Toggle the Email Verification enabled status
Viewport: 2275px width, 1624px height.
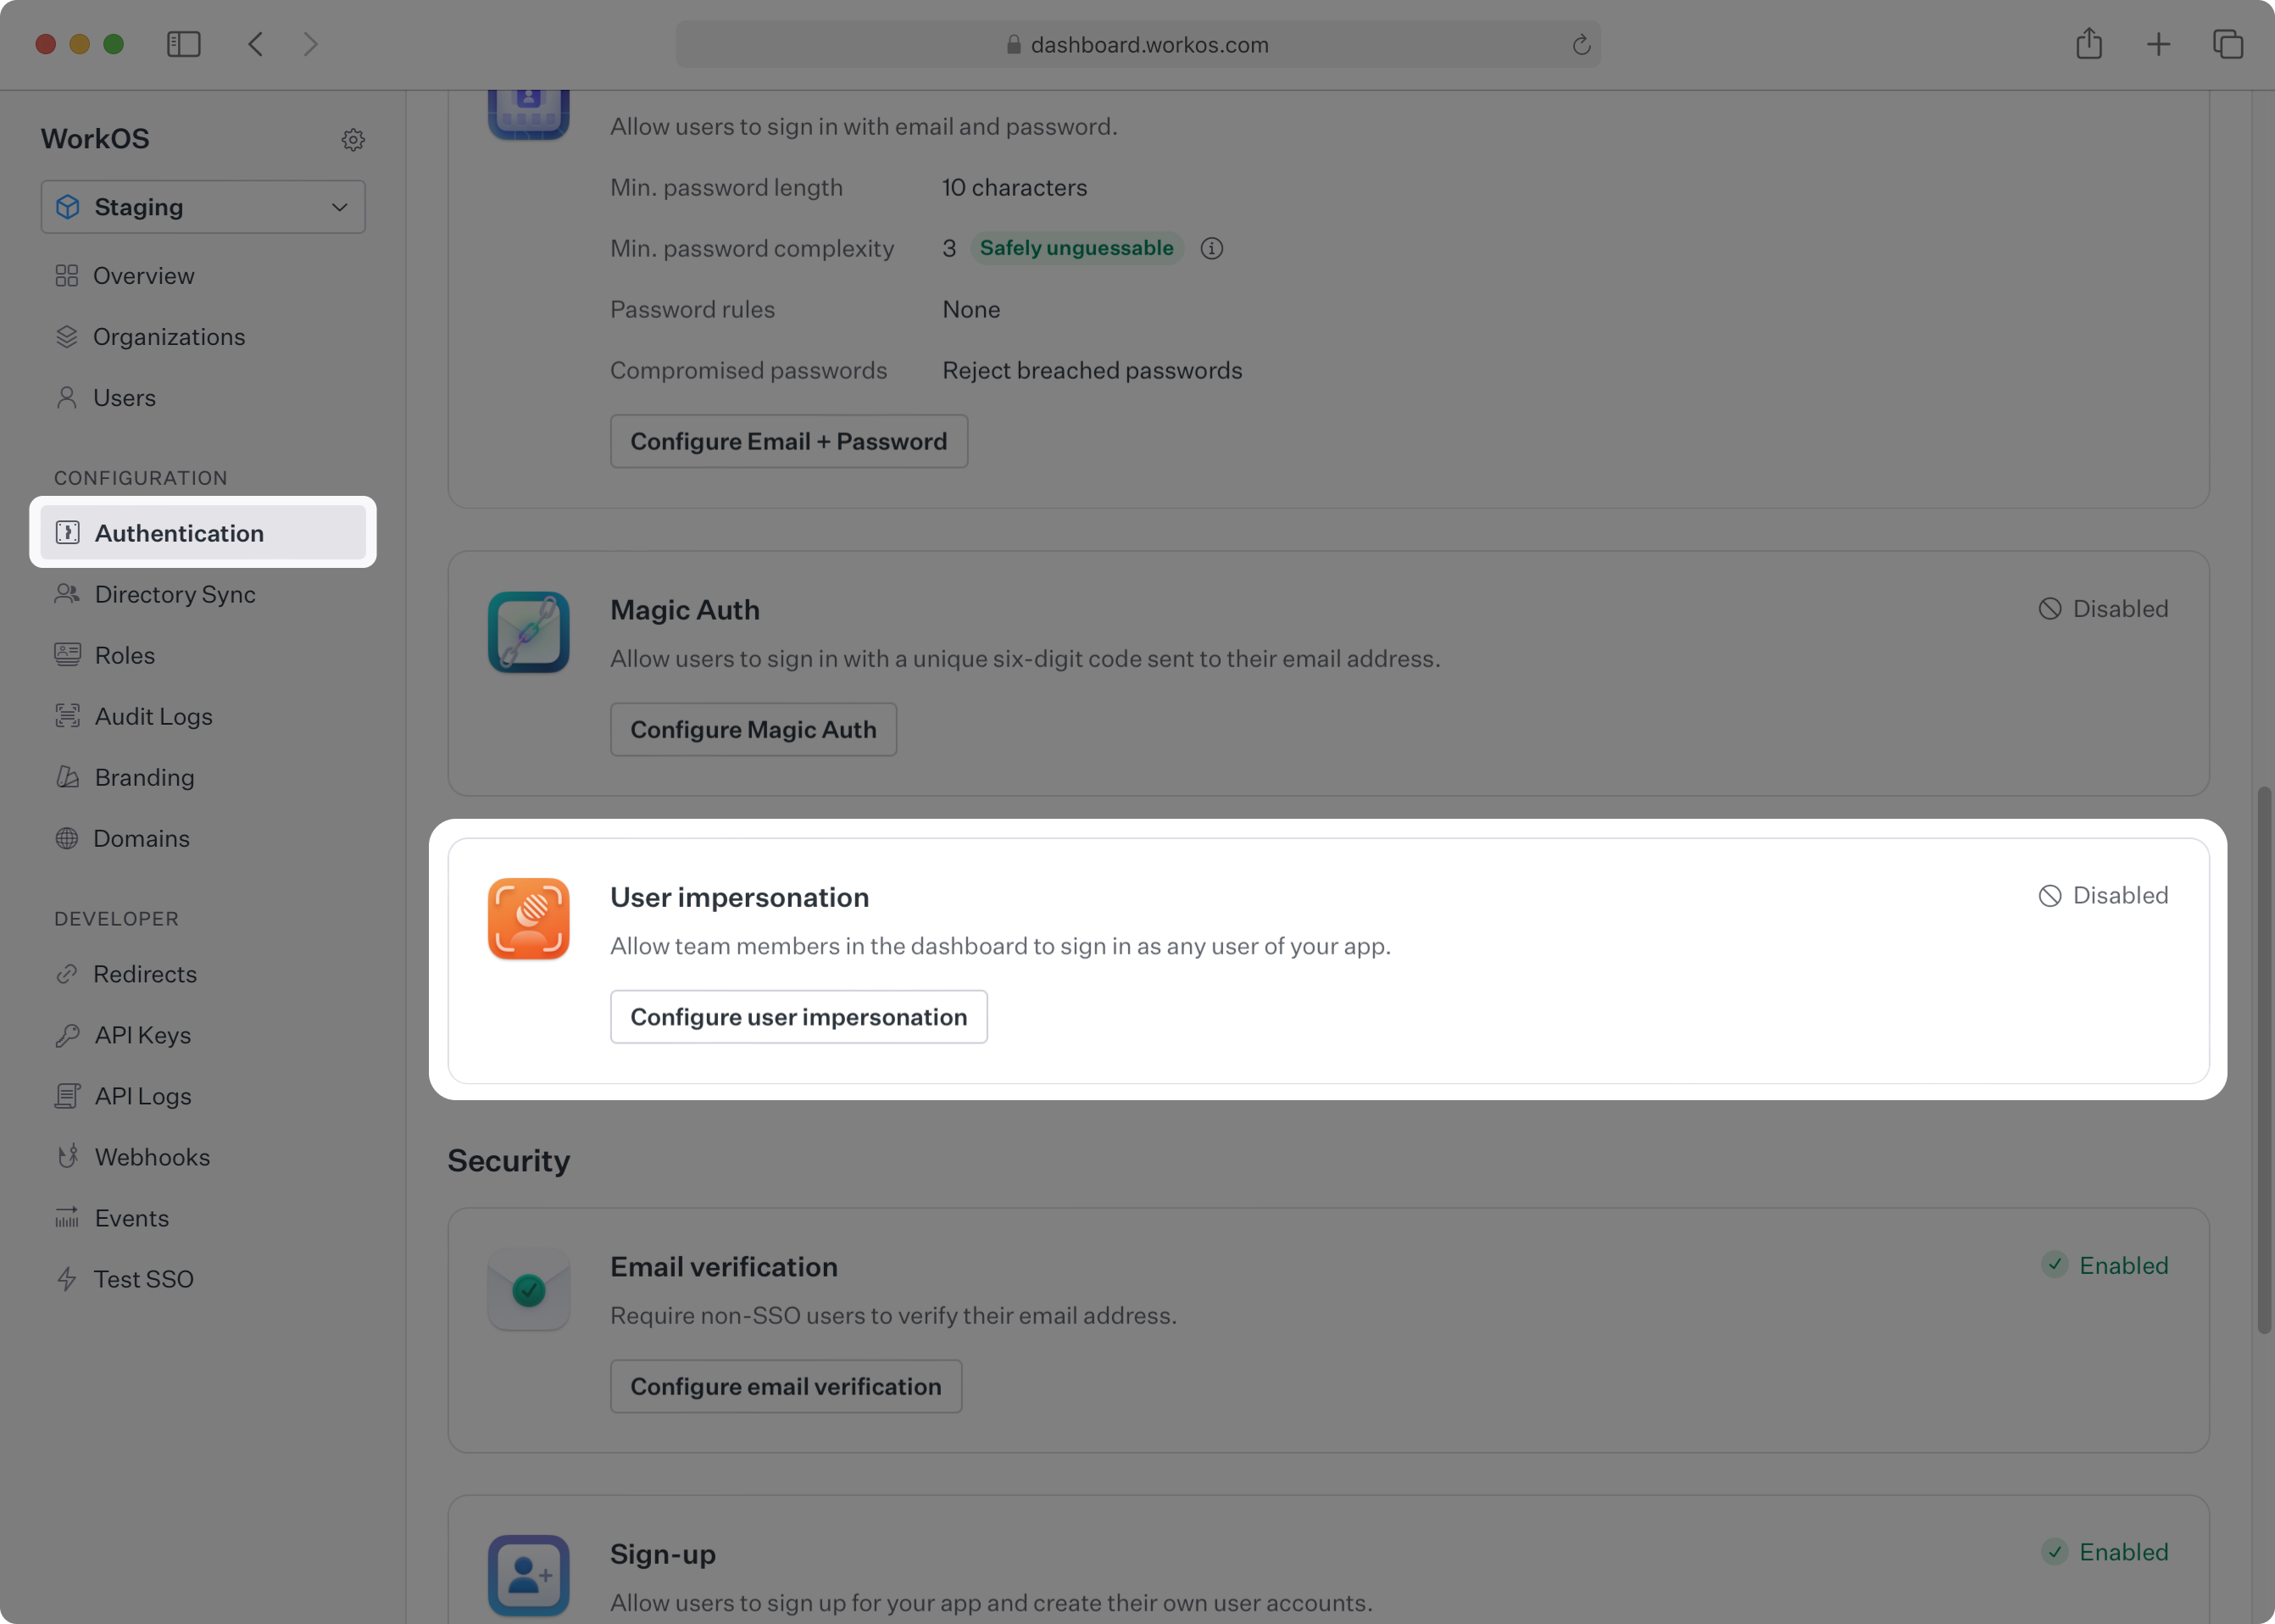coord(2105,1265)
